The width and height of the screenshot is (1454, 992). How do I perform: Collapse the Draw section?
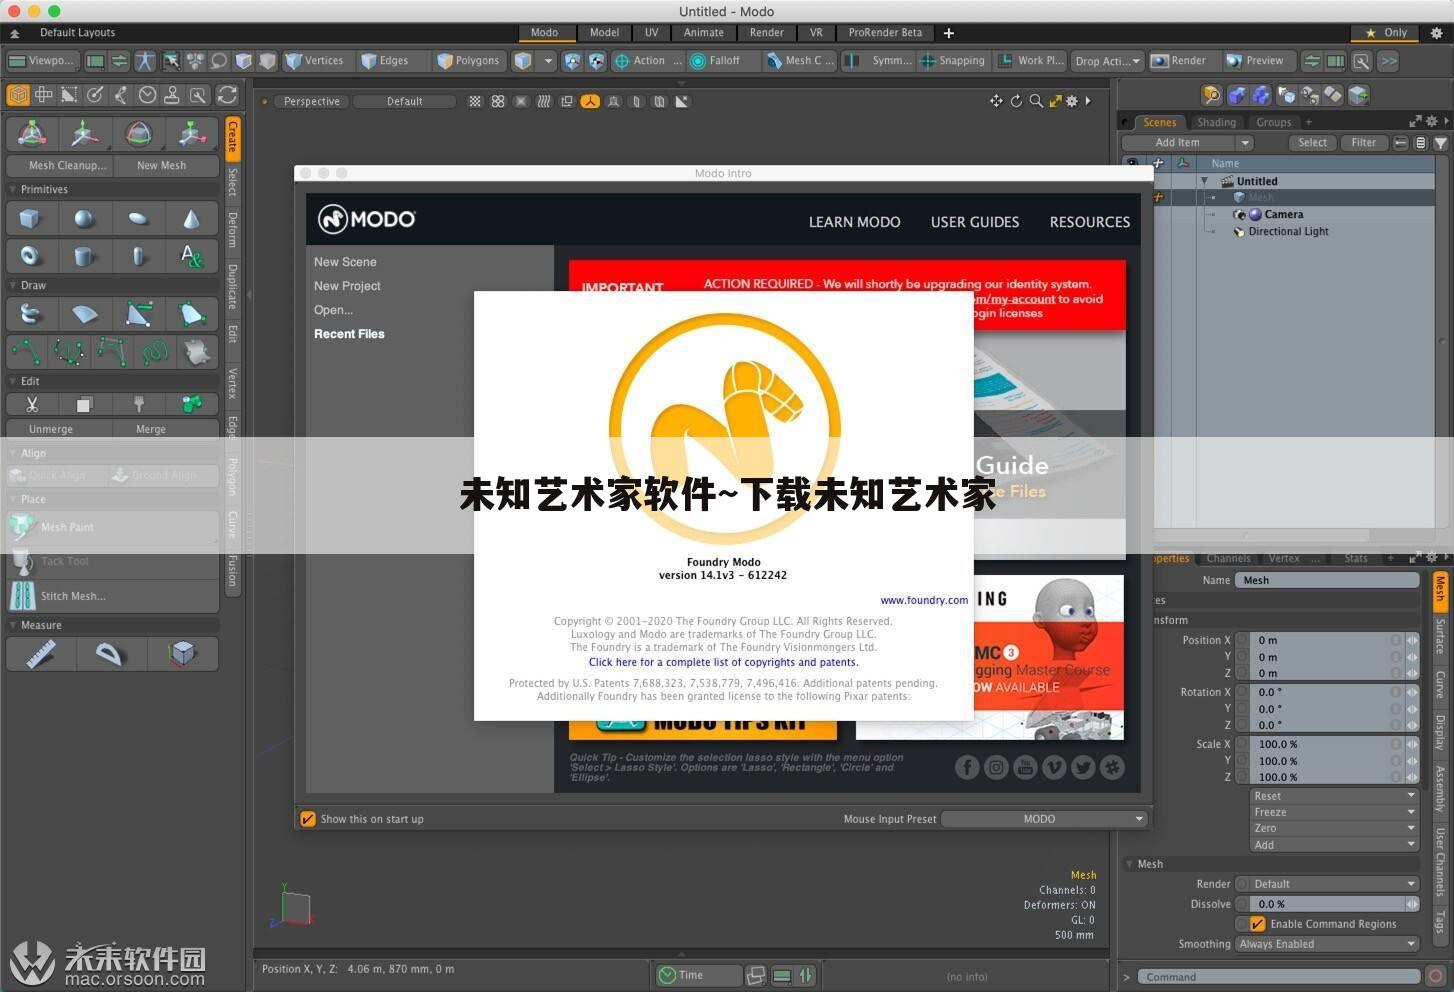13,286
